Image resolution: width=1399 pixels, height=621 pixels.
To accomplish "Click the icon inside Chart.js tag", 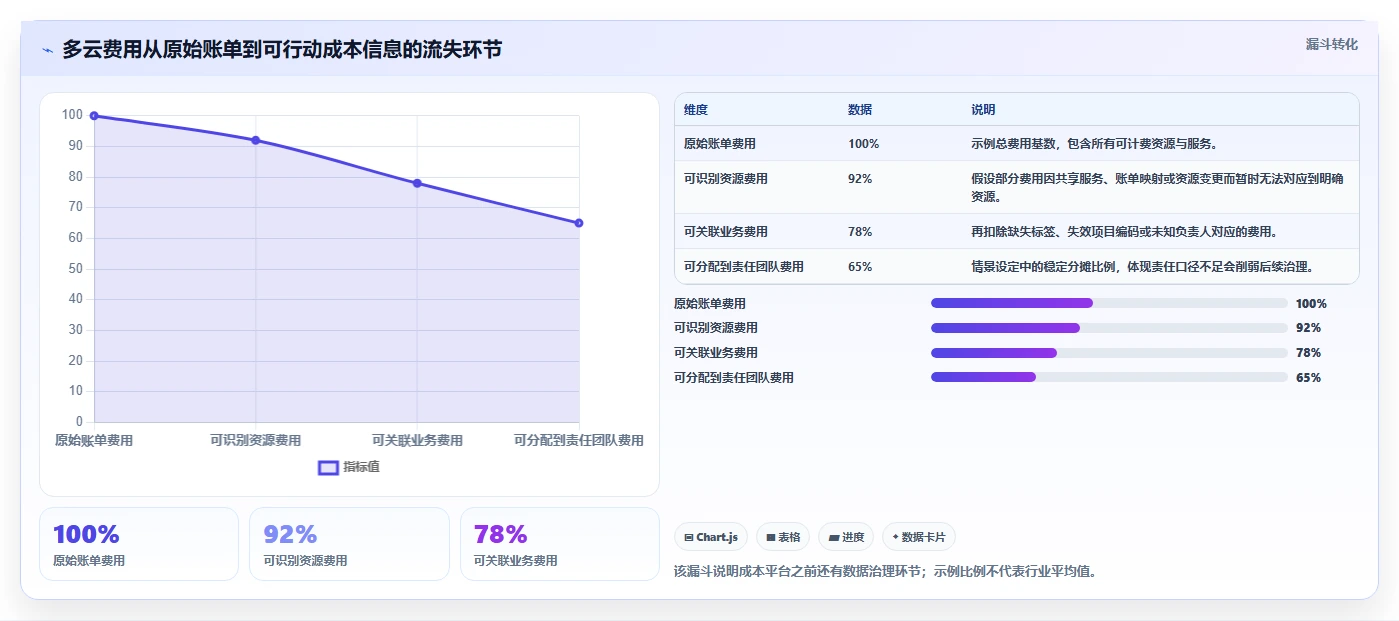I will coord(689,538).
